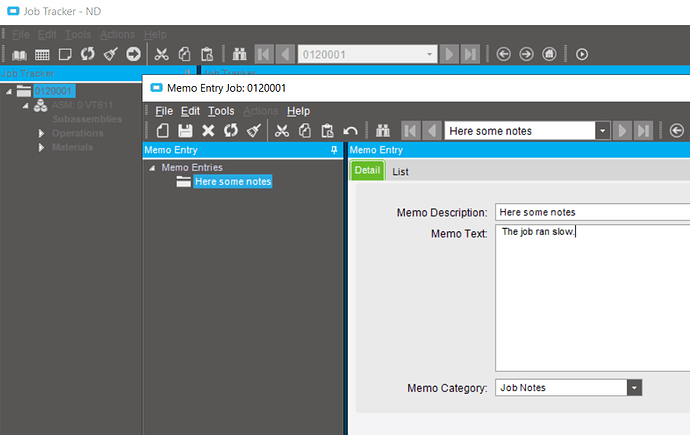690x435 pixels.
Task: Open the Tools menu in Job Tracker
Action: [78, 34]
